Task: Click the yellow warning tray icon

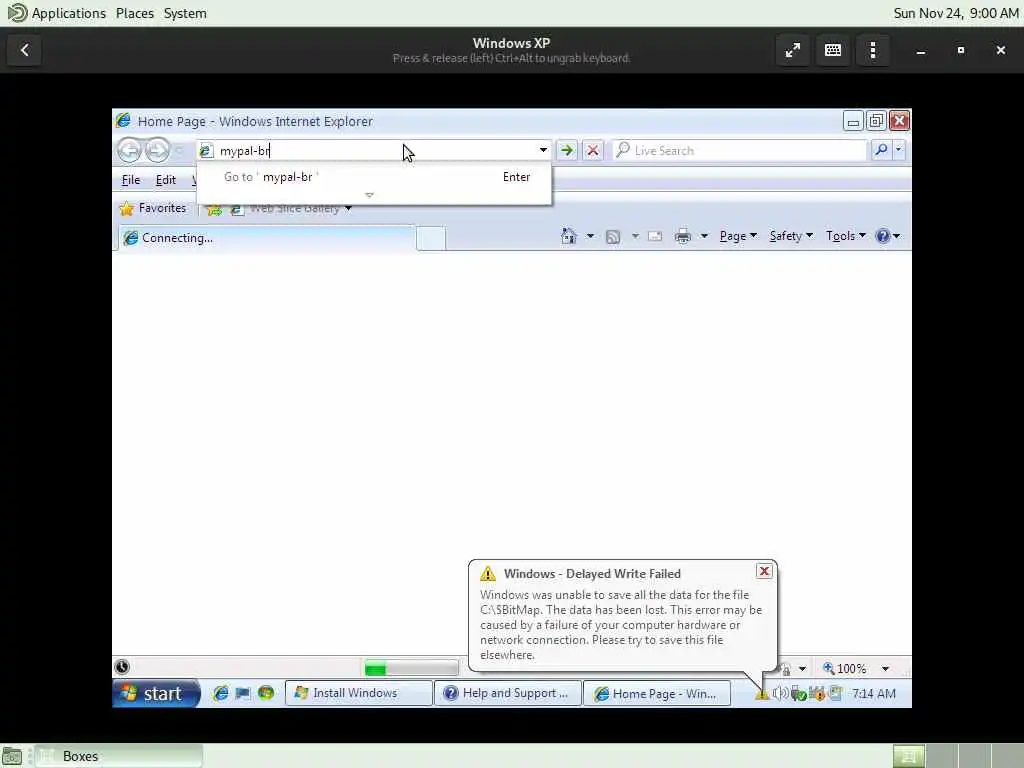Action: 761,694
